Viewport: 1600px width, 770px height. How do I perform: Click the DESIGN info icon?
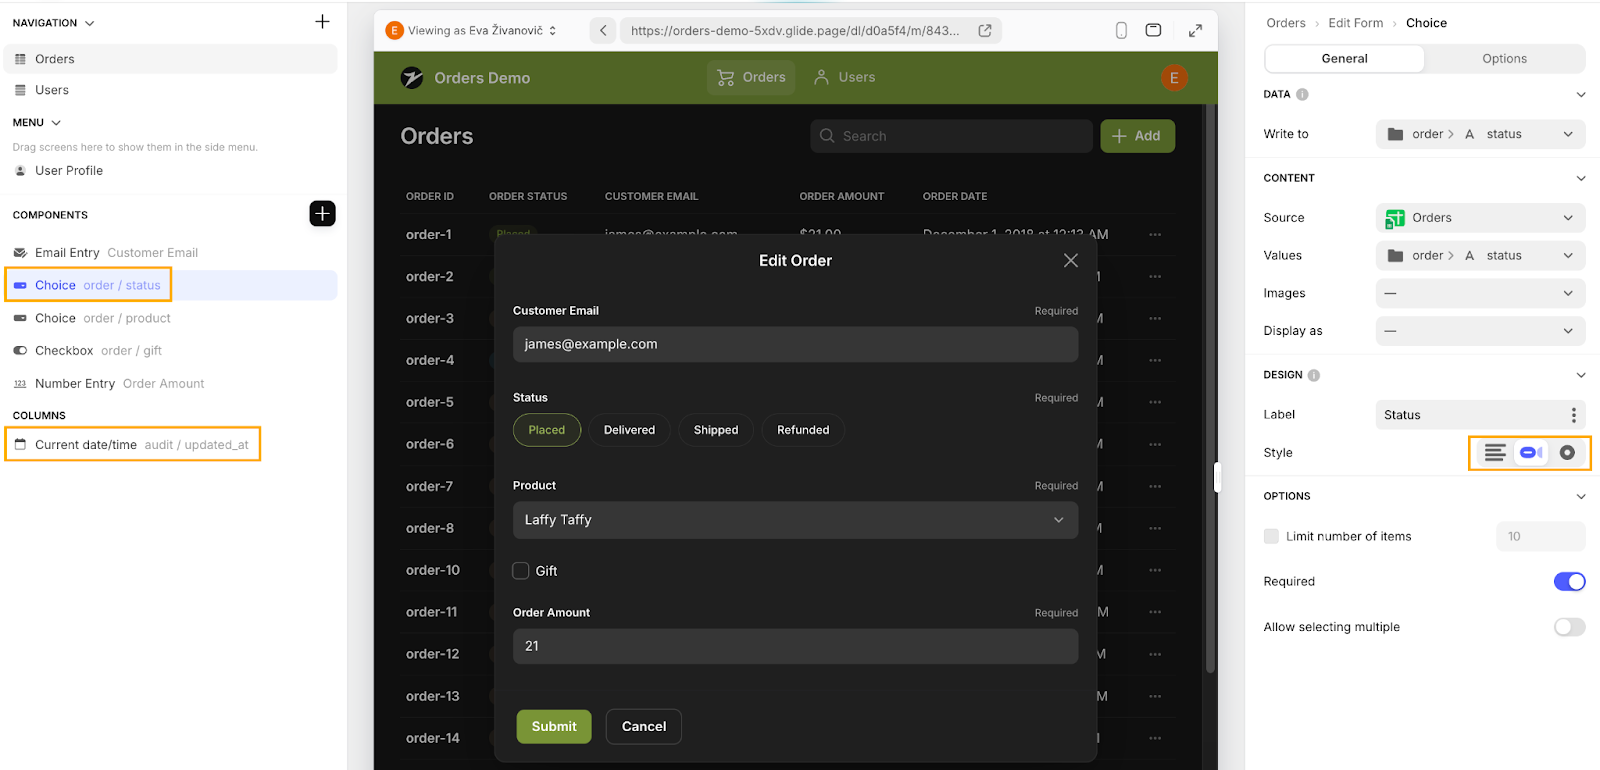(x=1314, y=375)
